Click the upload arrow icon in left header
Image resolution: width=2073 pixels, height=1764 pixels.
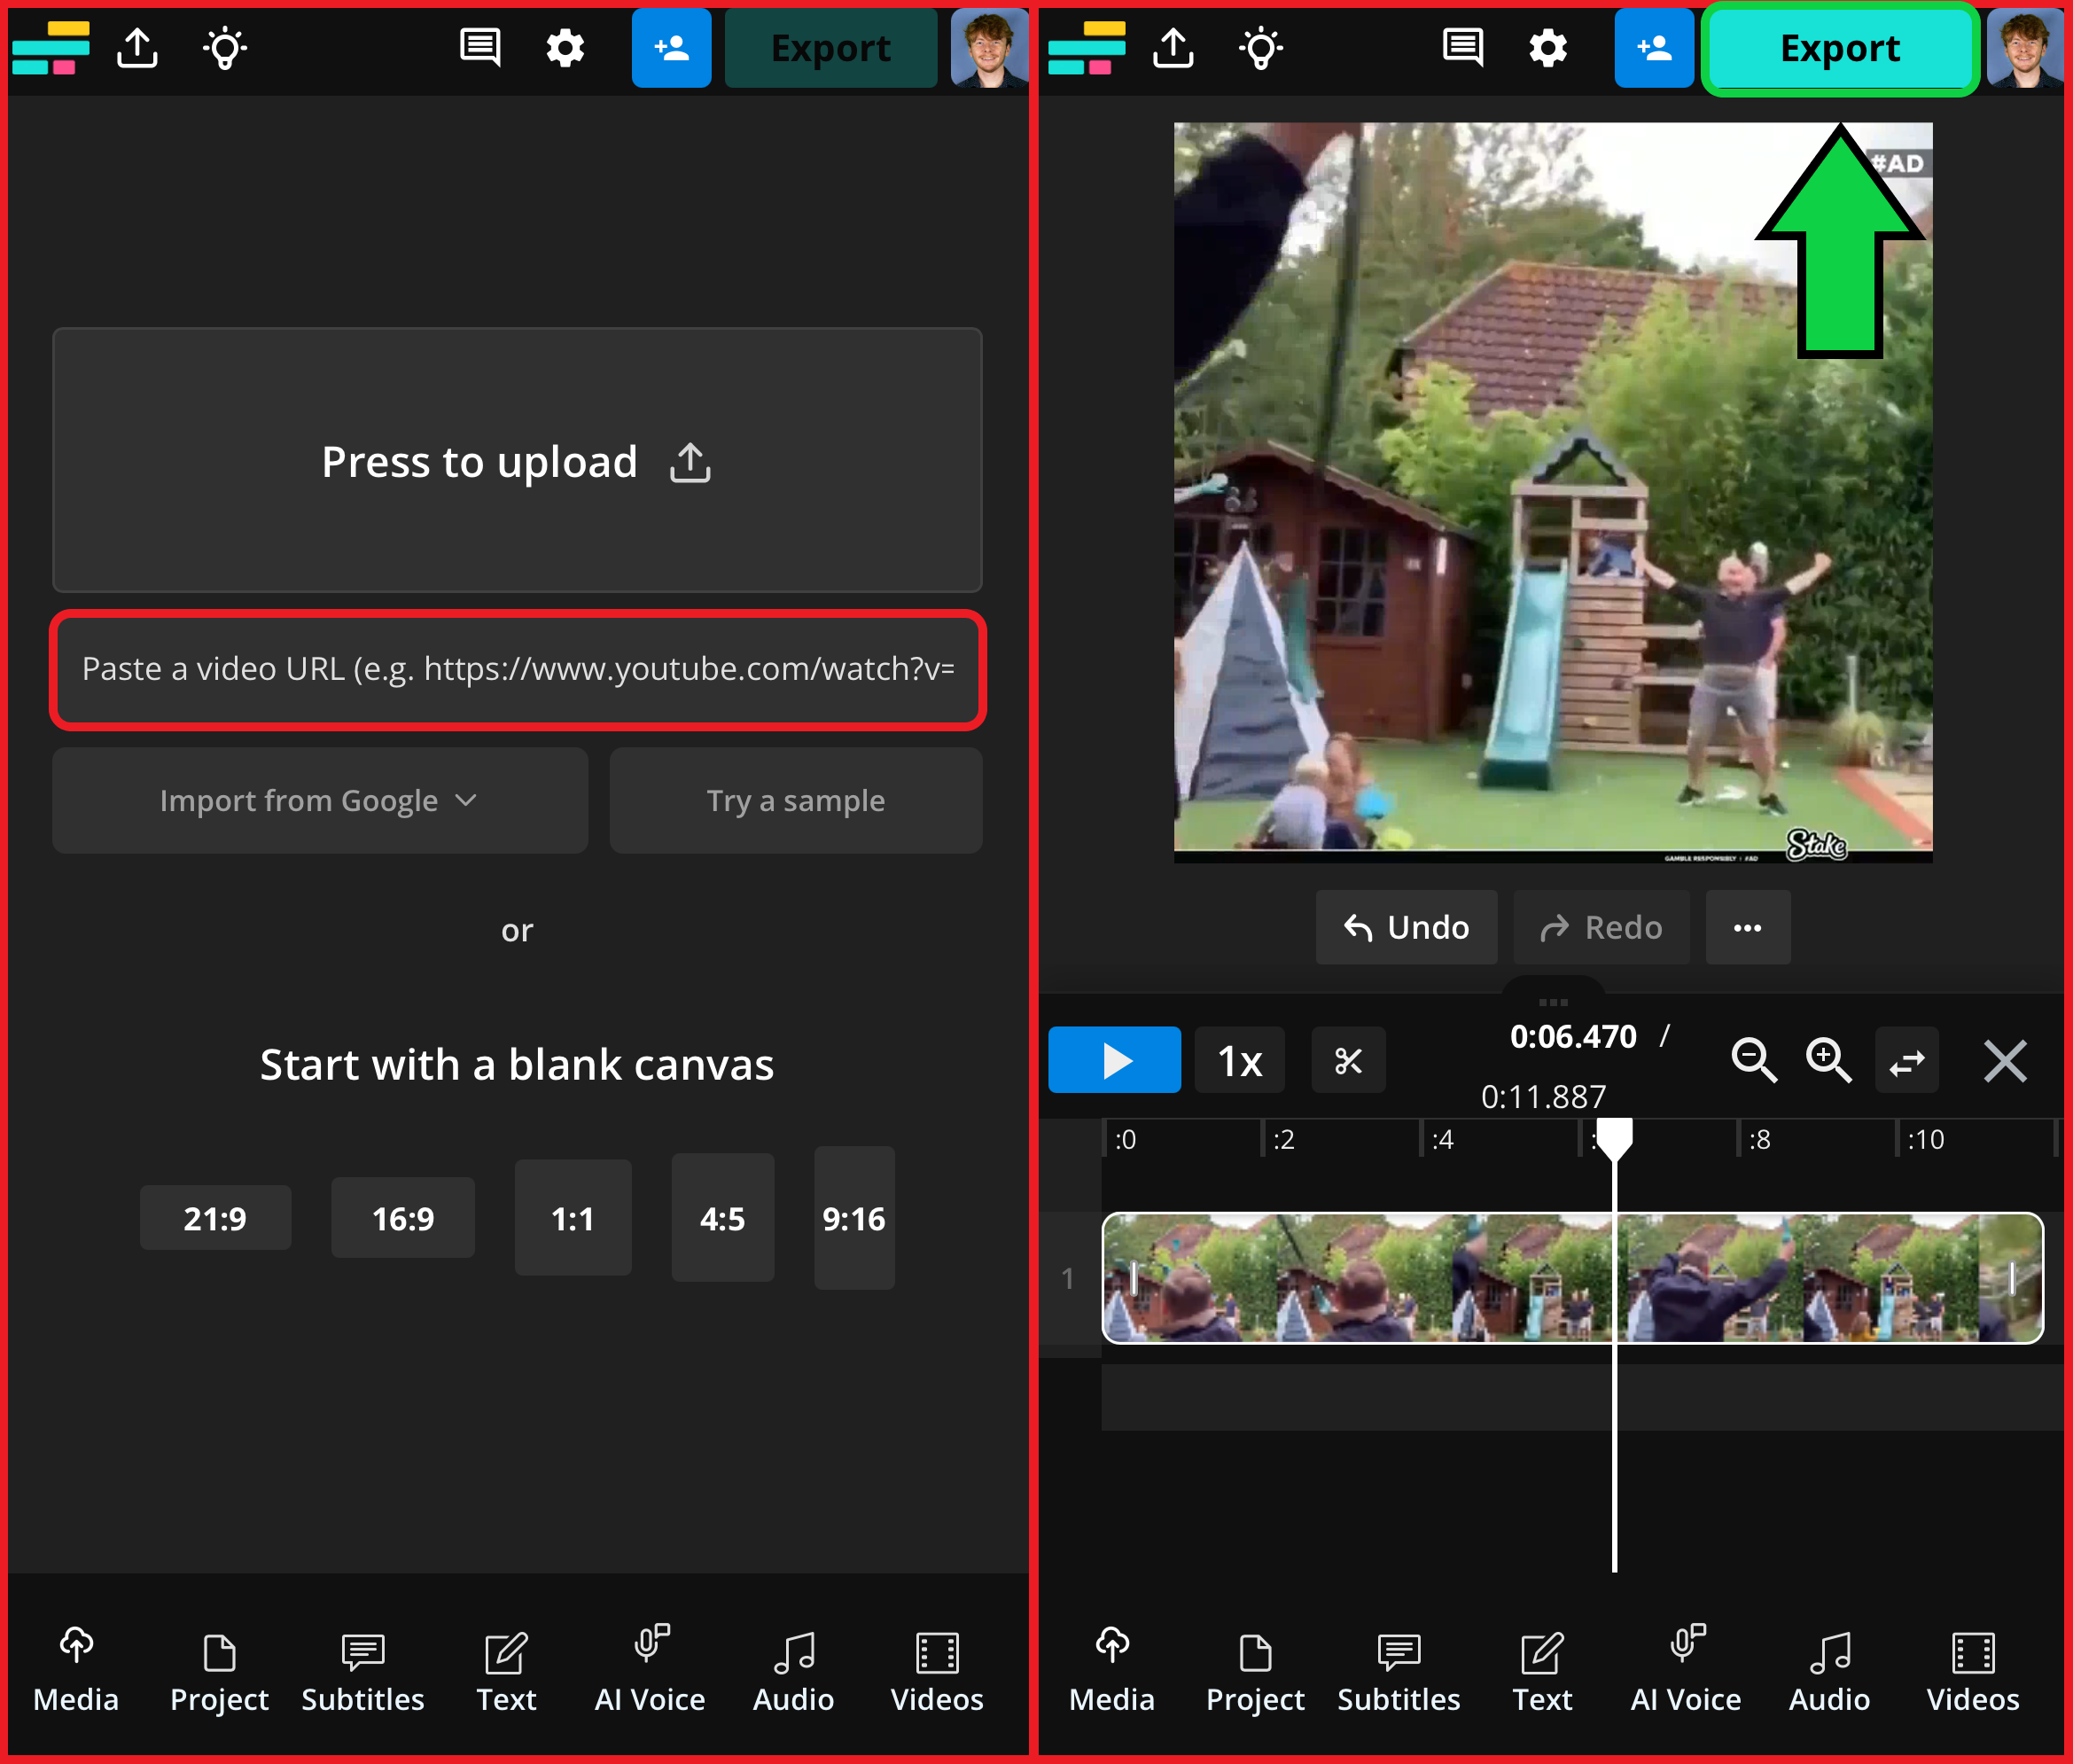[x=137, y=48]
